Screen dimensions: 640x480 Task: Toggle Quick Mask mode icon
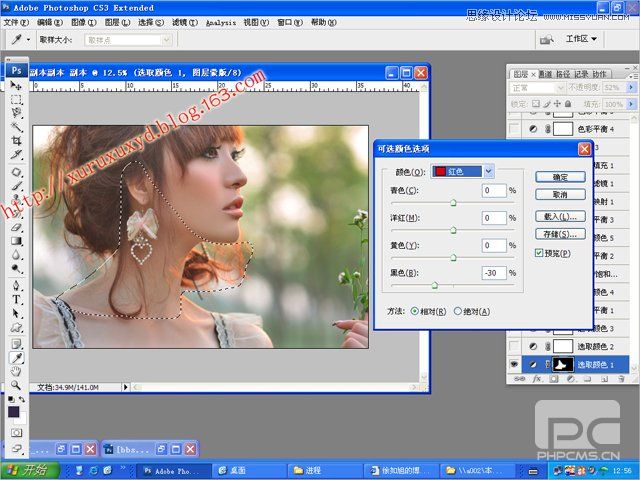click(16, 433)
